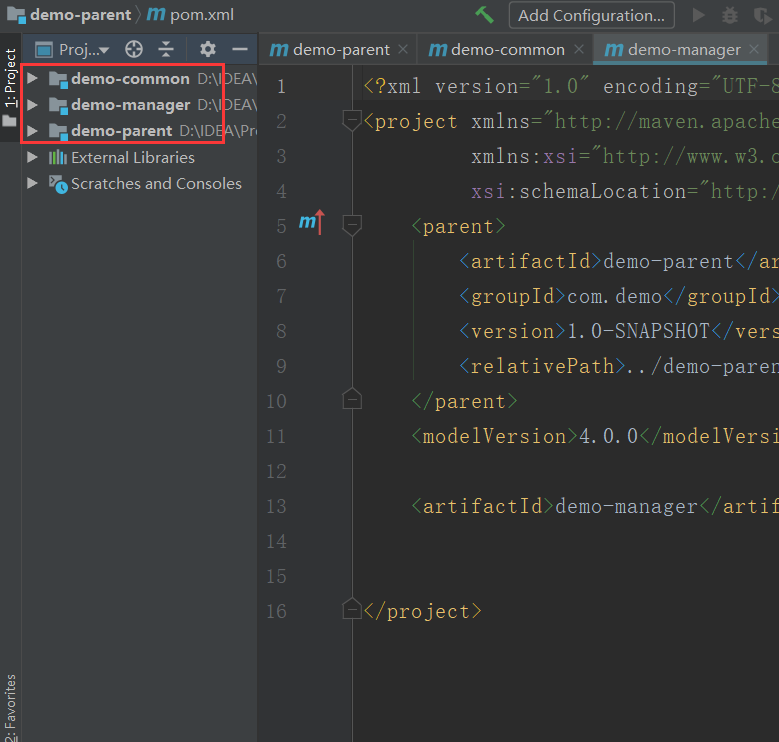Close the demo-common tab

coord(579,49)
